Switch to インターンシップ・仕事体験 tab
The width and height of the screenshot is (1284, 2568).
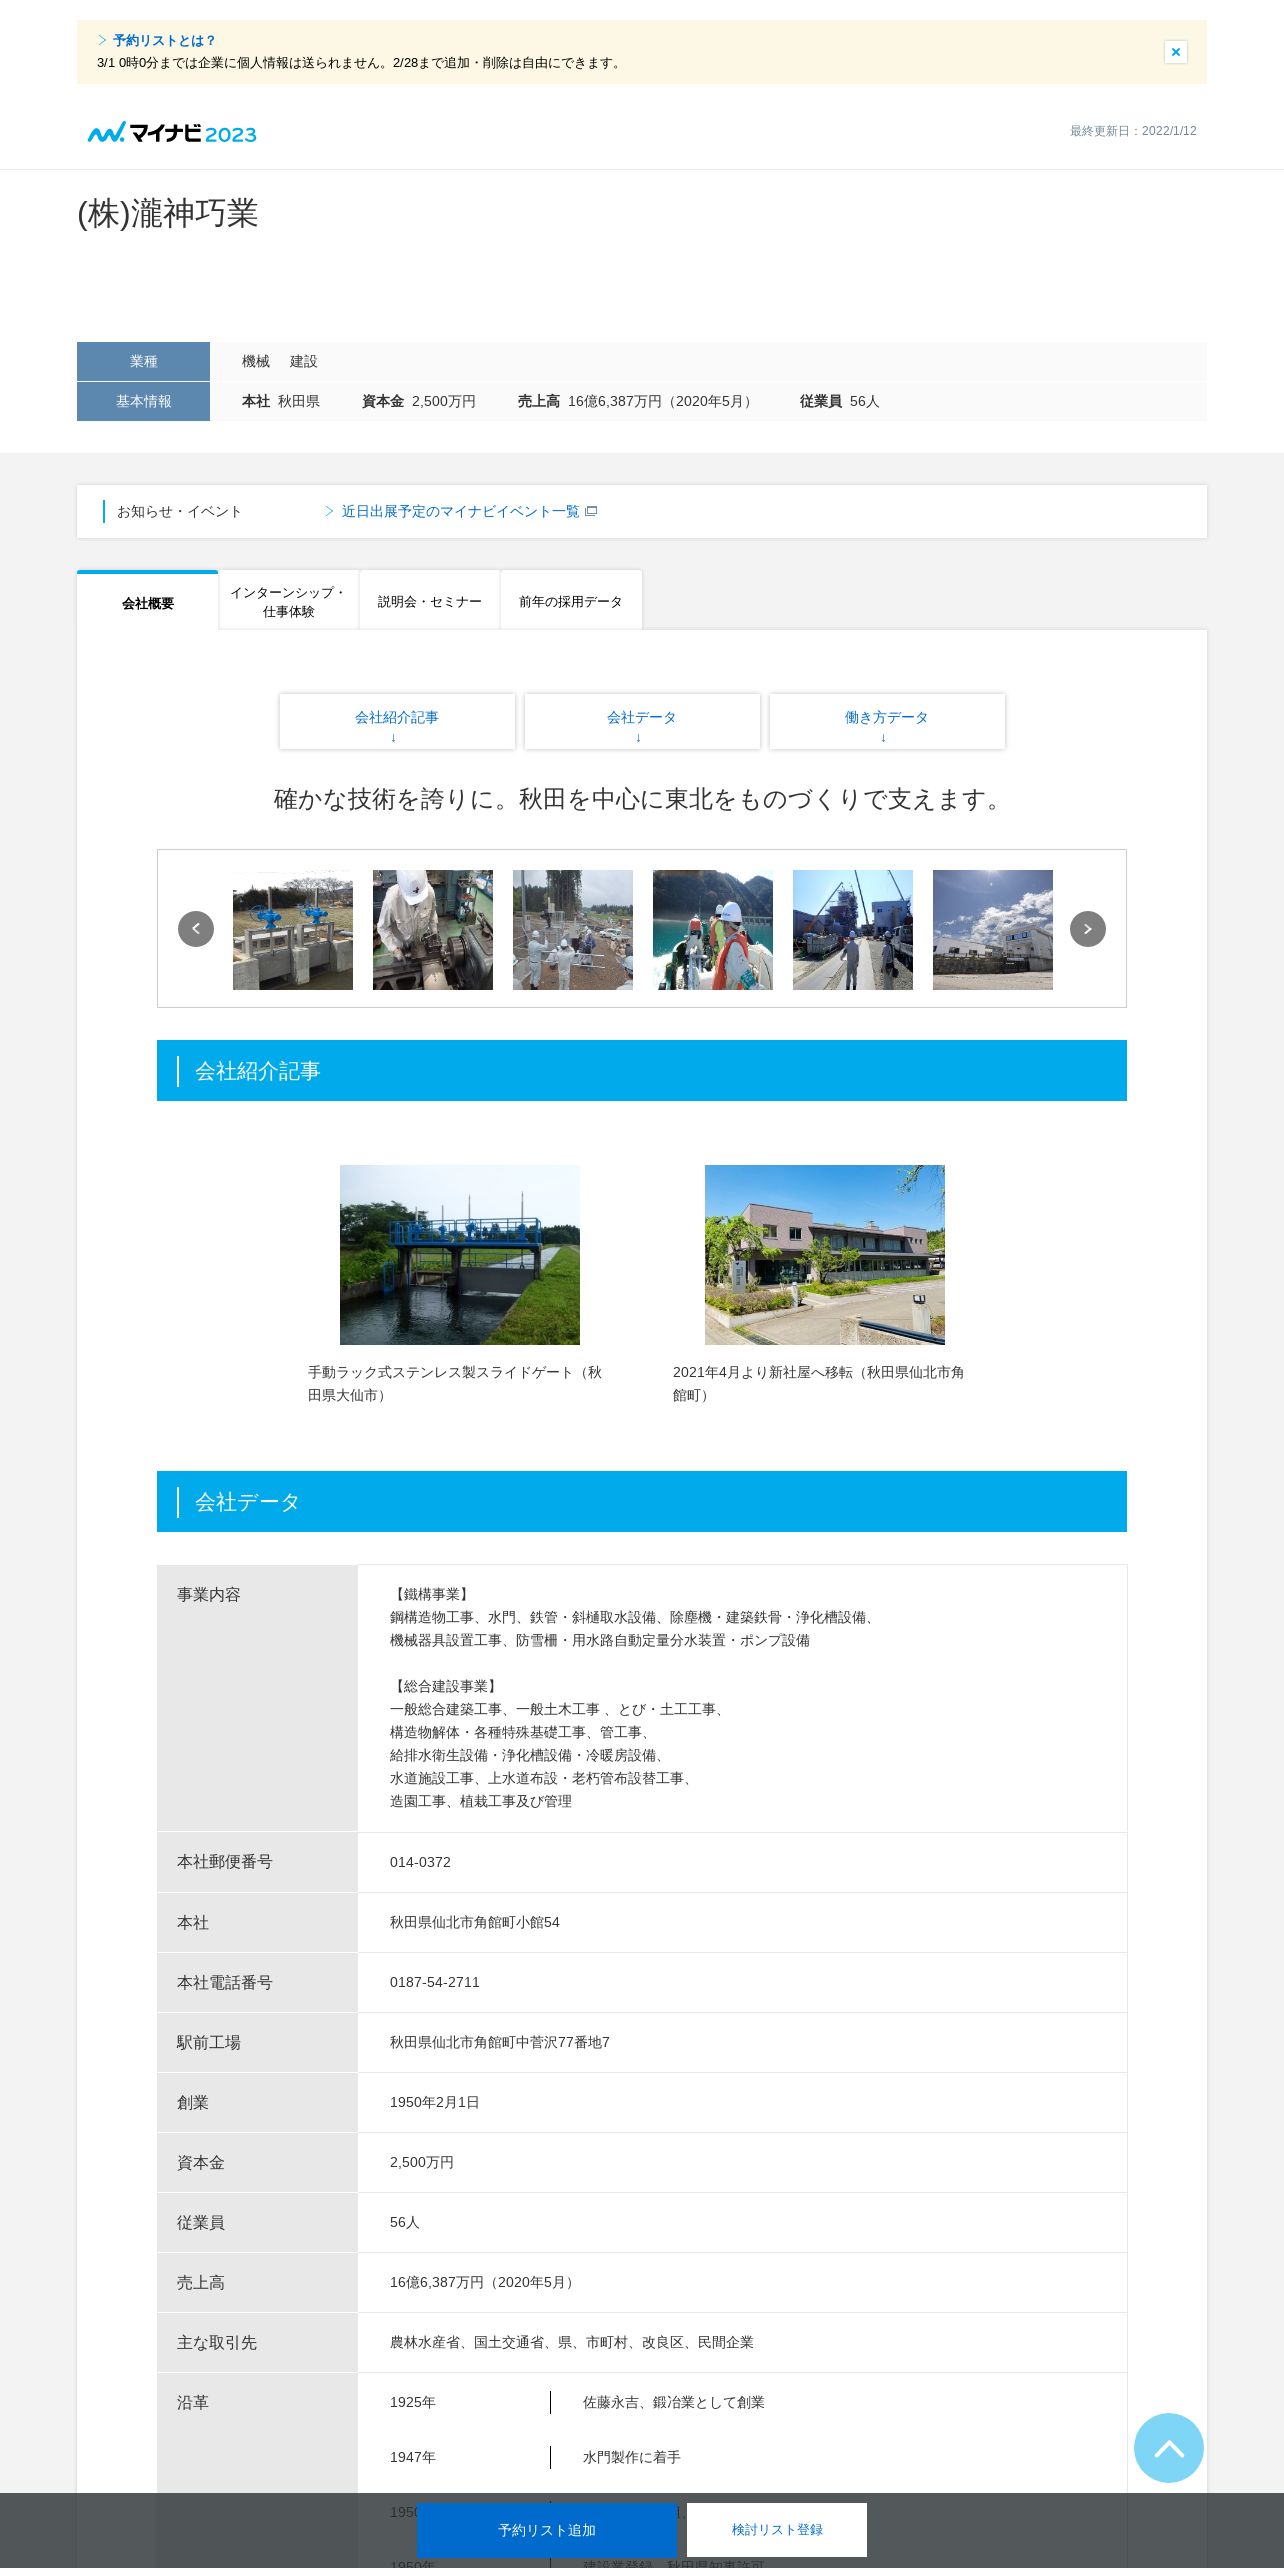(x=289, y=602)
